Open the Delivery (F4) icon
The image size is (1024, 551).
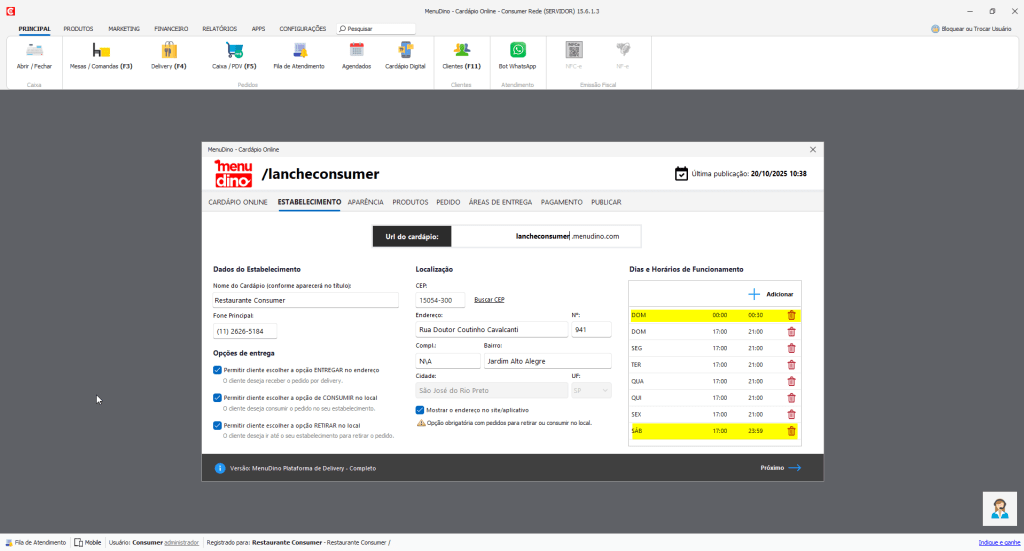pos(168,50)
